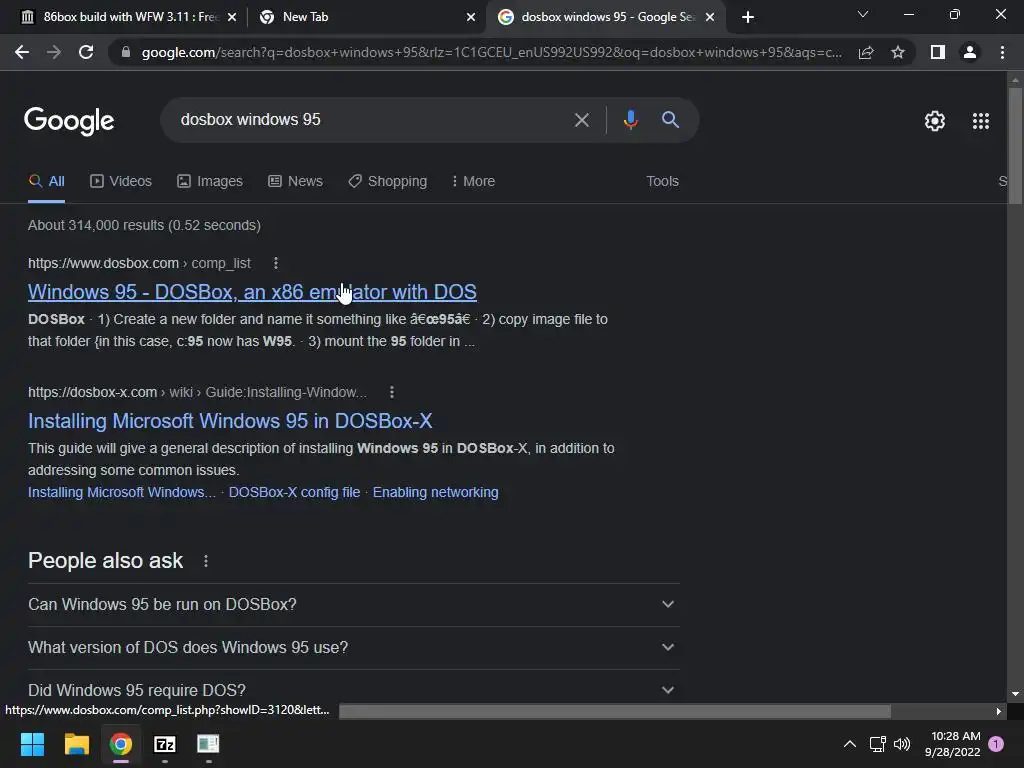
Task: Switch to Images results
Action: coord(210,182)
